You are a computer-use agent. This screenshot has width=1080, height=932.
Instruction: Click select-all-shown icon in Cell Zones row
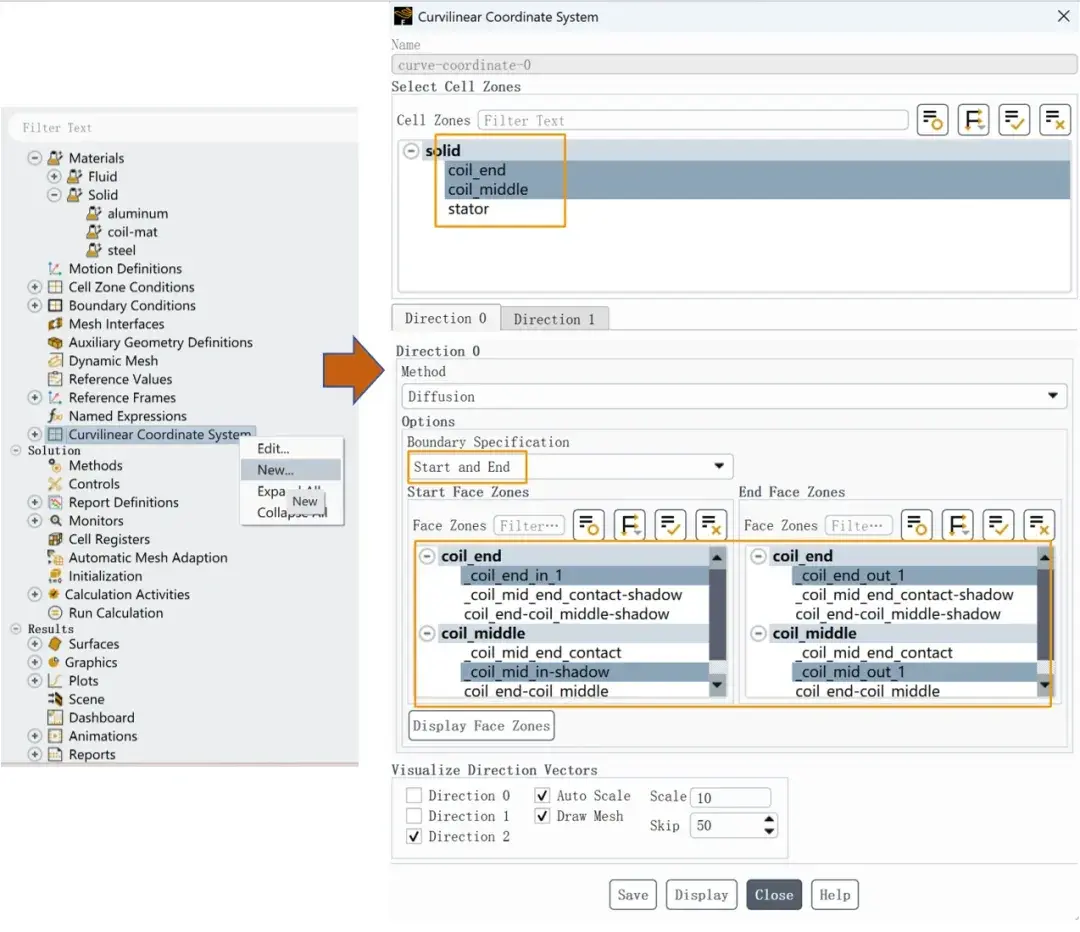click(1014, 120)
